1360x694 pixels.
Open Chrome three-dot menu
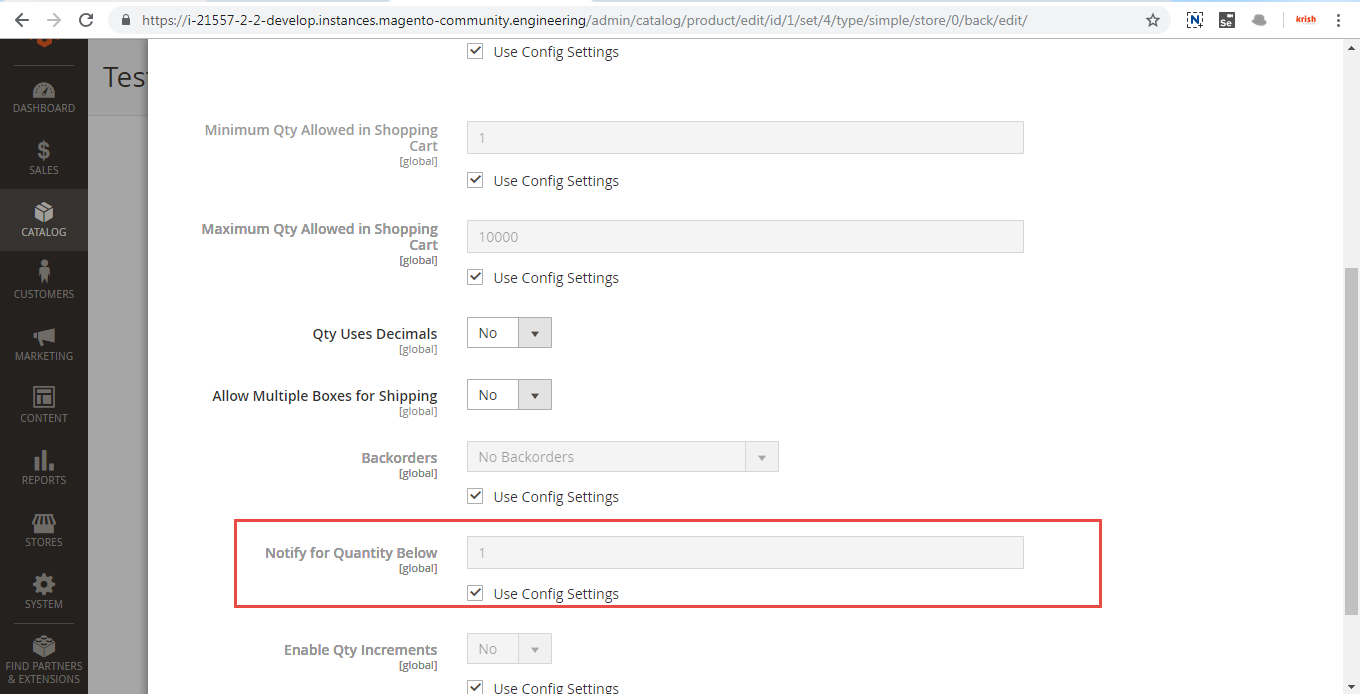pyautogui.click(x=1339, y=20)
